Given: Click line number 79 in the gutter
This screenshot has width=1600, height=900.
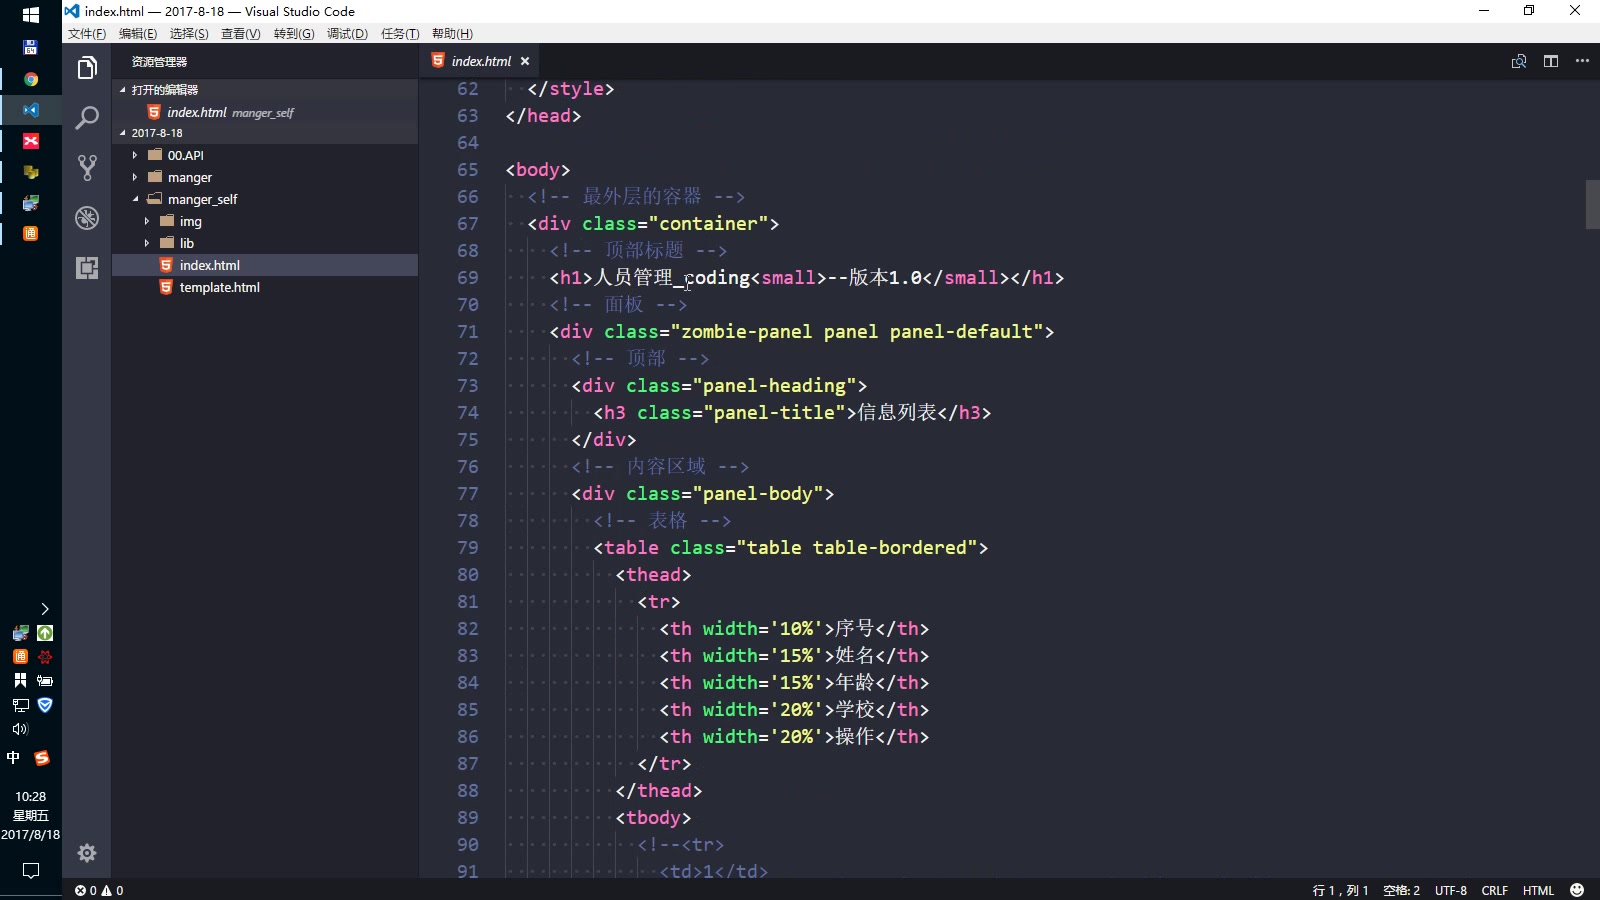Looking at the screenshot, I should coord(468,548).
